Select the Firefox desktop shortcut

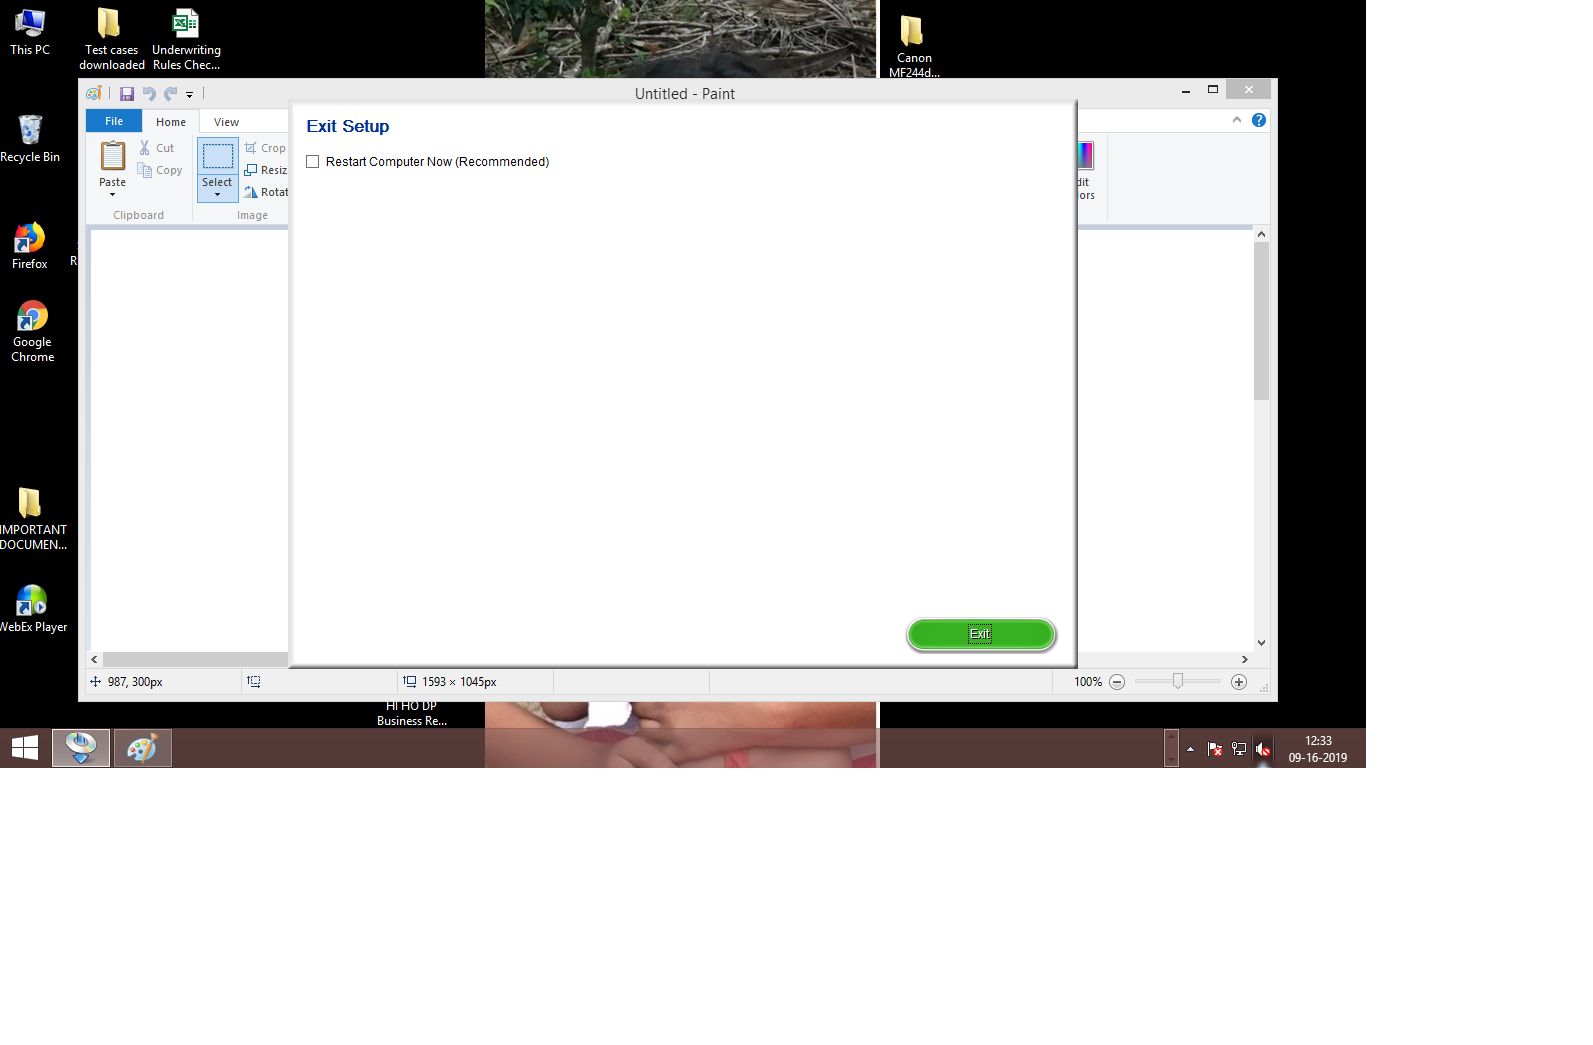point(30,246)
